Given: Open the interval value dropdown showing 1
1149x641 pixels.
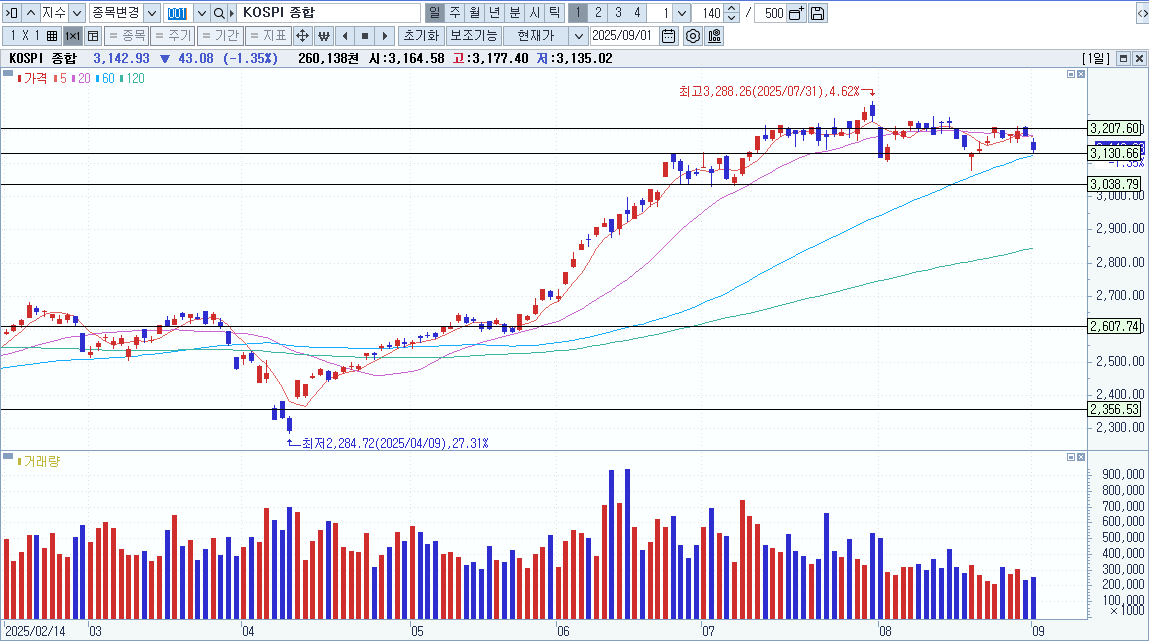Looking at the screenshot, I should pos(681,13).
